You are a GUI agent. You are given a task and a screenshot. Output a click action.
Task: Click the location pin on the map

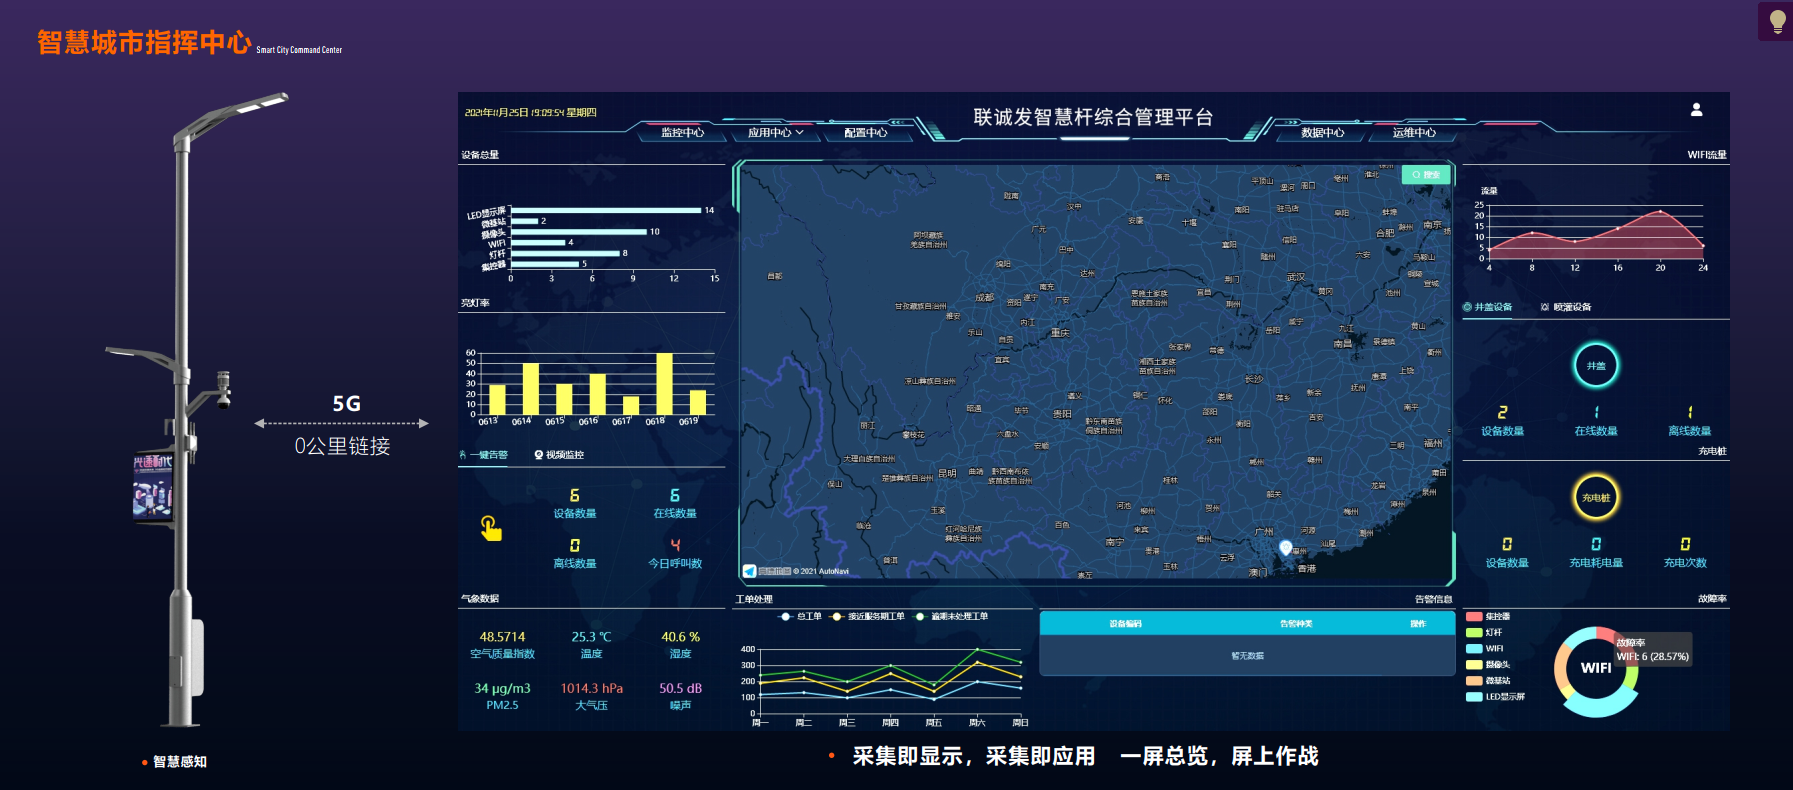pyautogui.click(x=1286, y=547)
